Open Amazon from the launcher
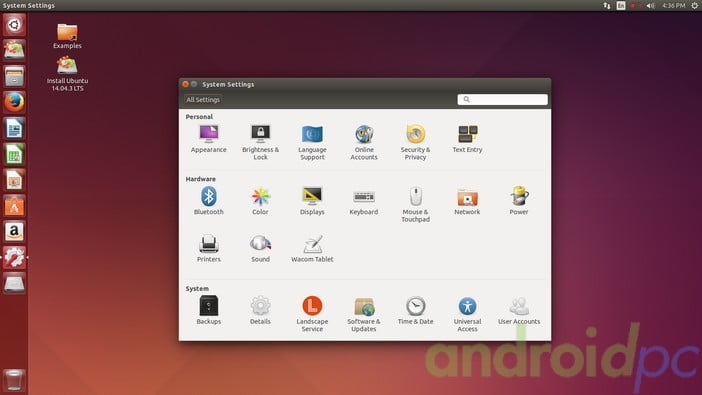 coord(14,232)
